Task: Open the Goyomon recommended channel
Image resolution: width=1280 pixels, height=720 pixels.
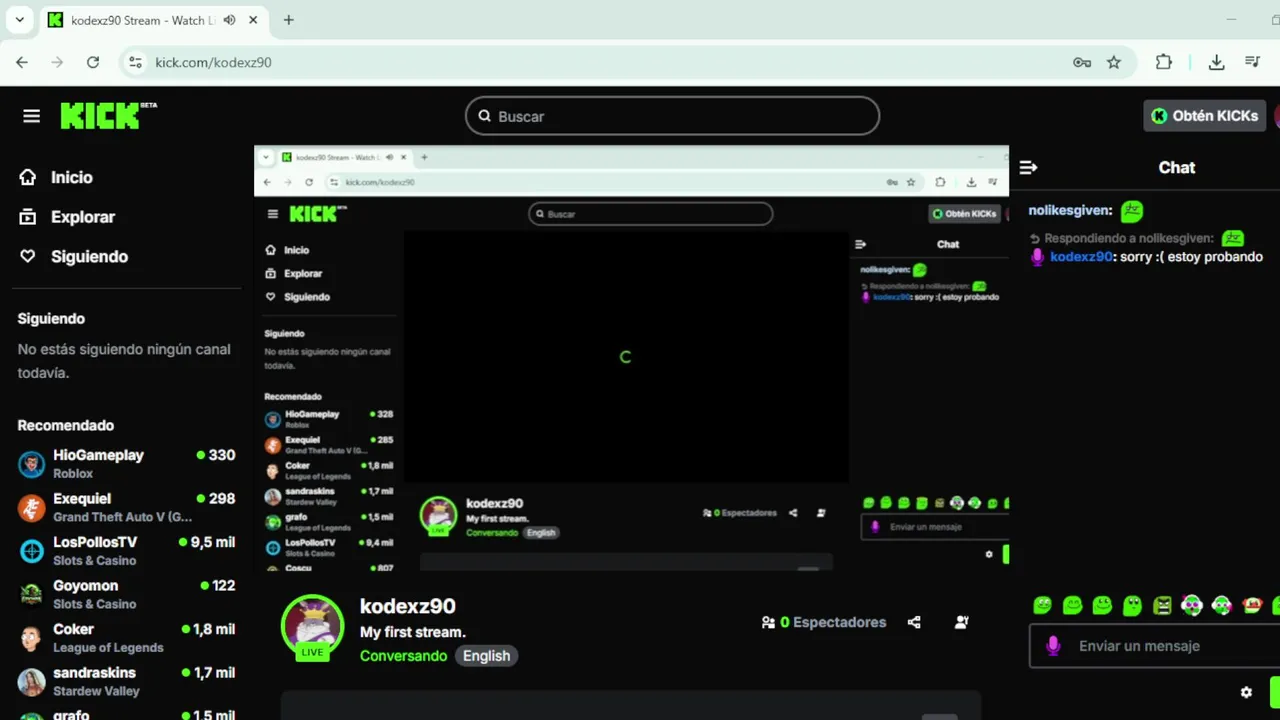Action: [x=126, y=594]
